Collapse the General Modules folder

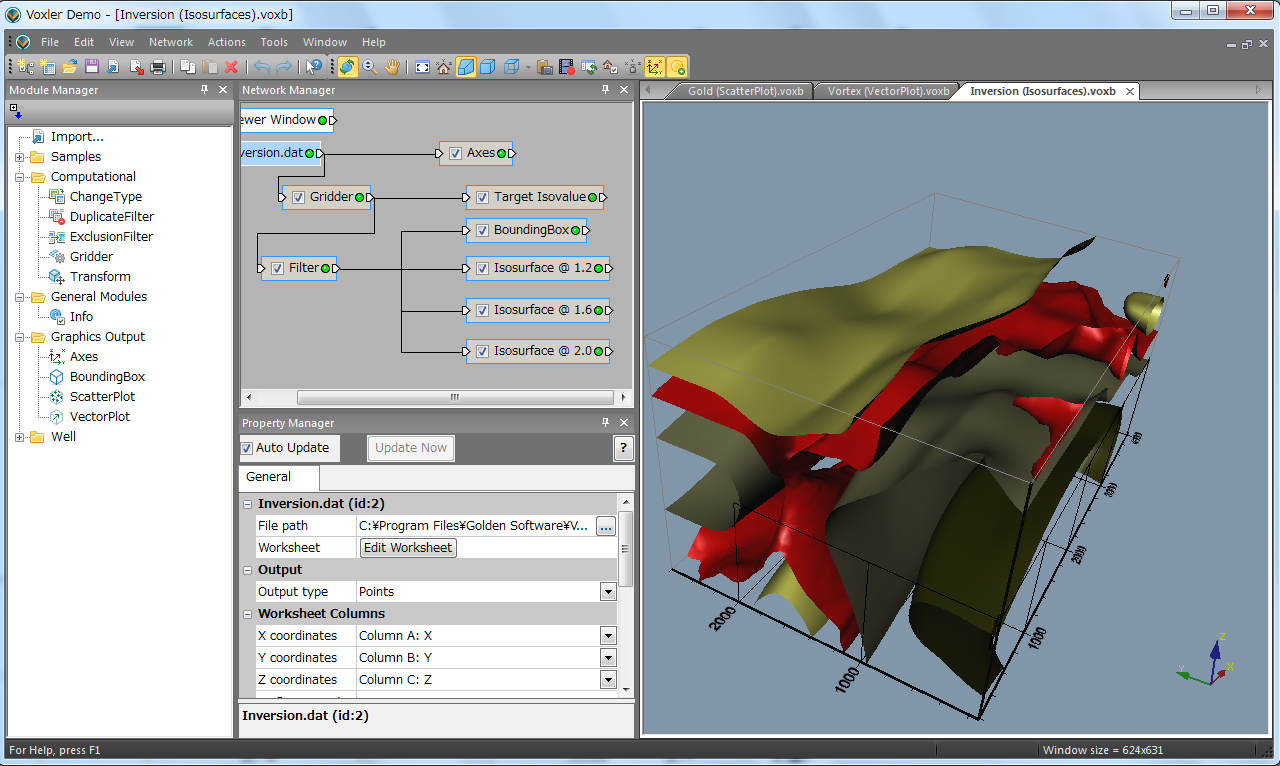20,297
